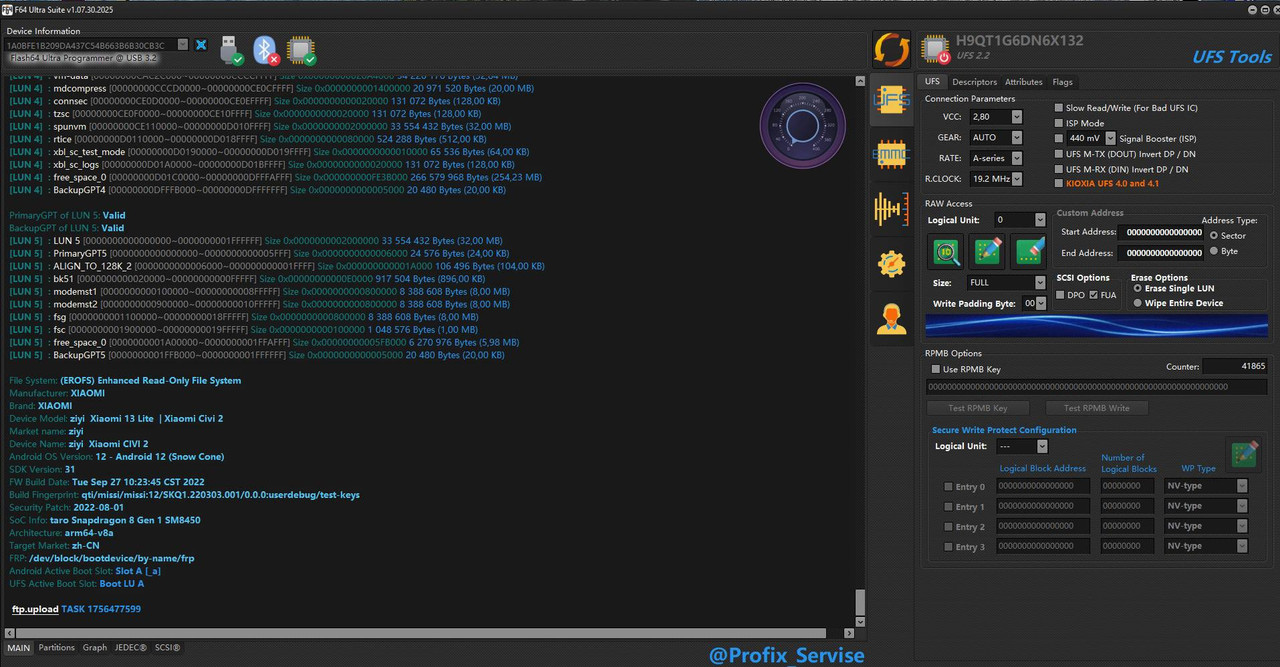Image resolution: width=1280 pixels, height=667 pixels.
Task: Click the blue disconnect X icon
Action: pyautogui.click(x=201, y=45)
